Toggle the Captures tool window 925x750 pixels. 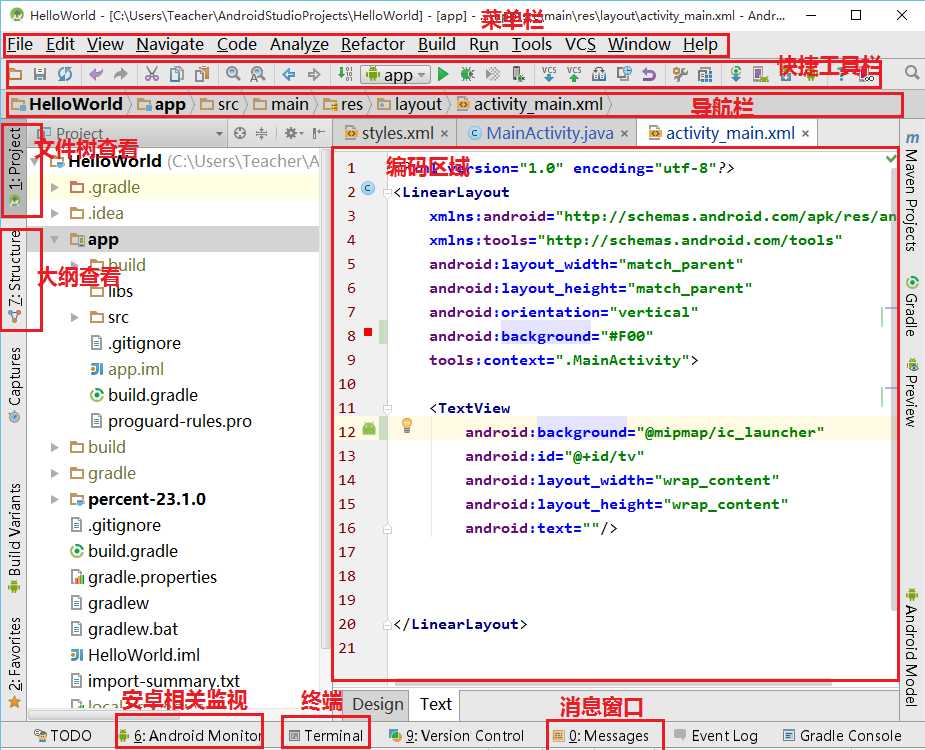tap(15, 385)
